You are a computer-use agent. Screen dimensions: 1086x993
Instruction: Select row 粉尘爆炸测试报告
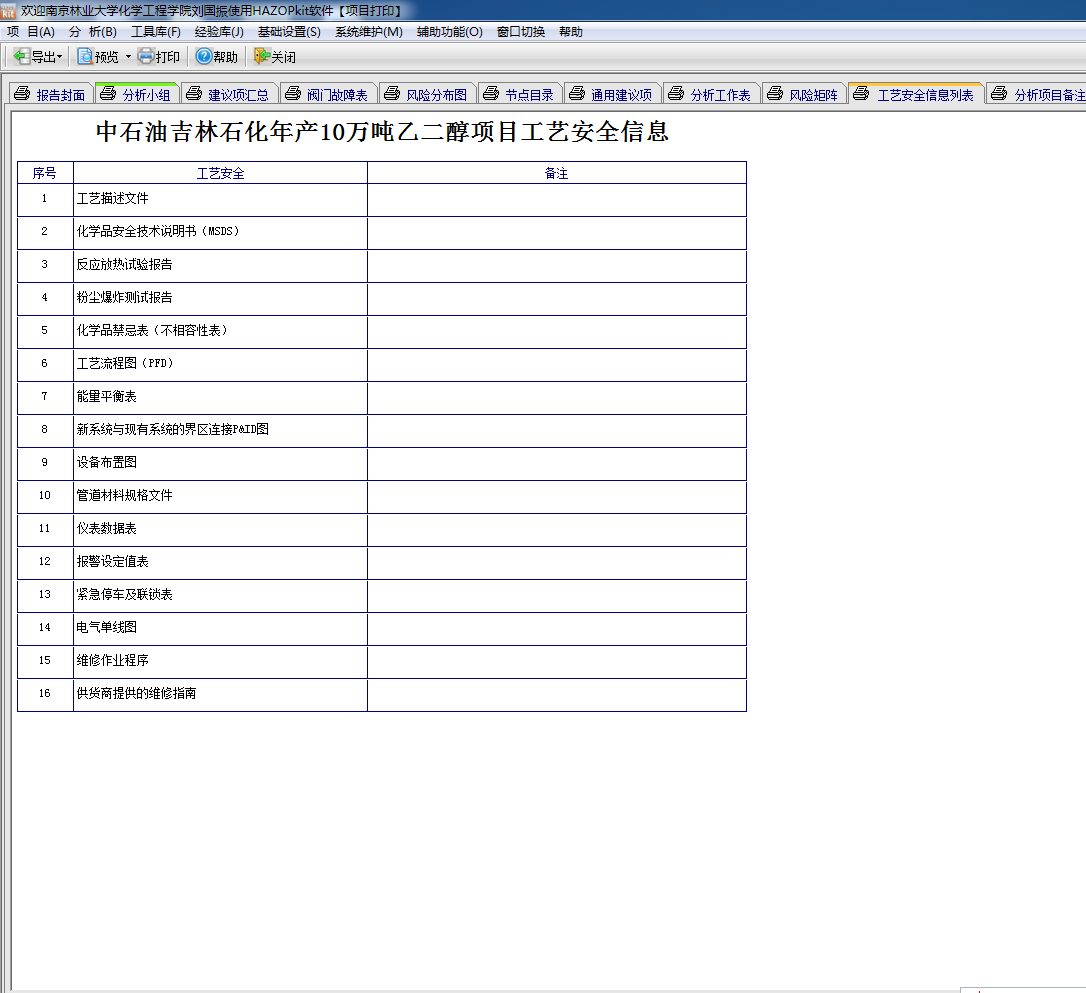pyautogui.click(x=382, y=299)
